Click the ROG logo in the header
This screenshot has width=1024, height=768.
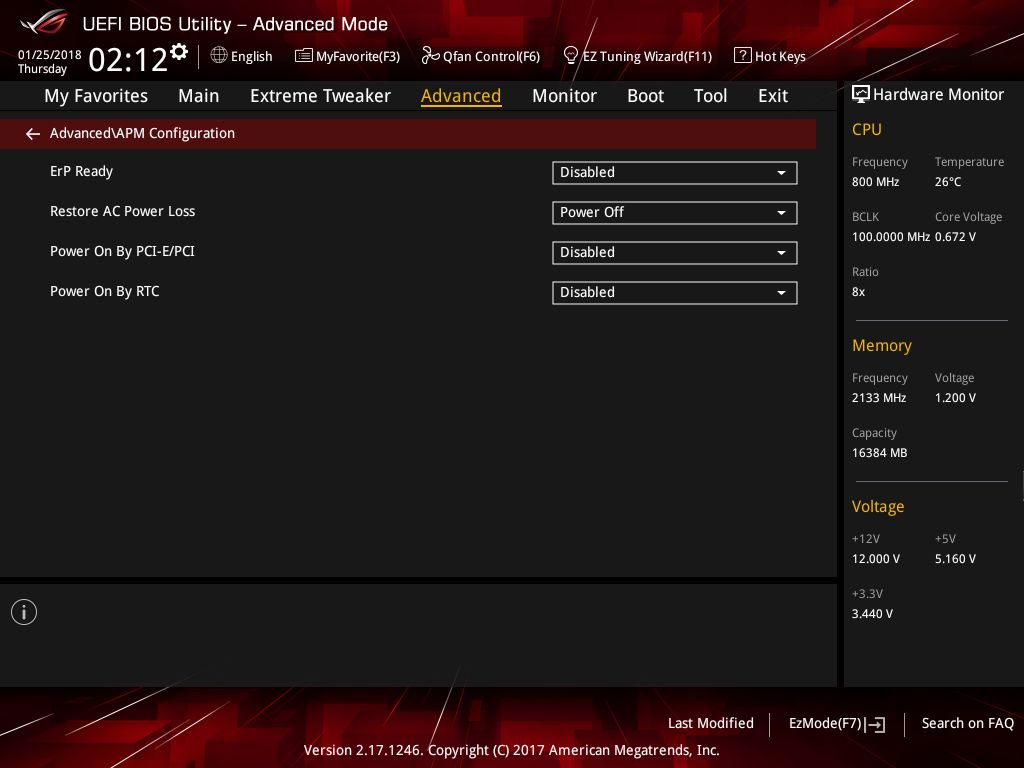(43, 23)
